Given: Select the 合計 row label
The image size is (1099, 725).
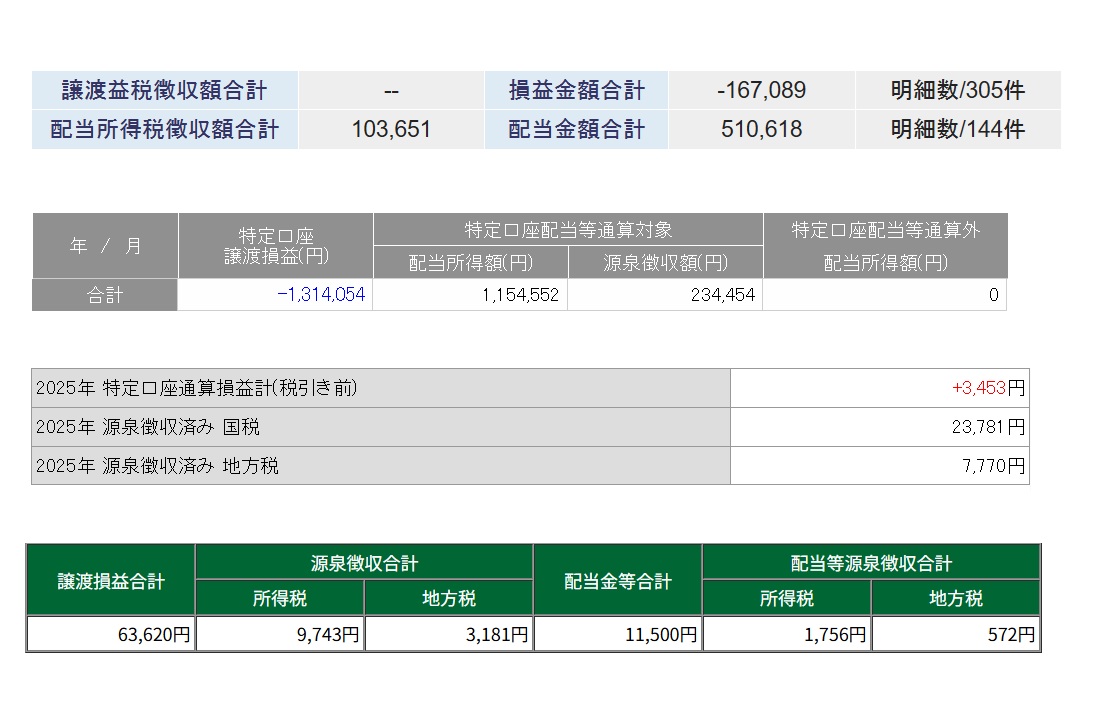Looking at the screenshot, I should coord(105,295).
